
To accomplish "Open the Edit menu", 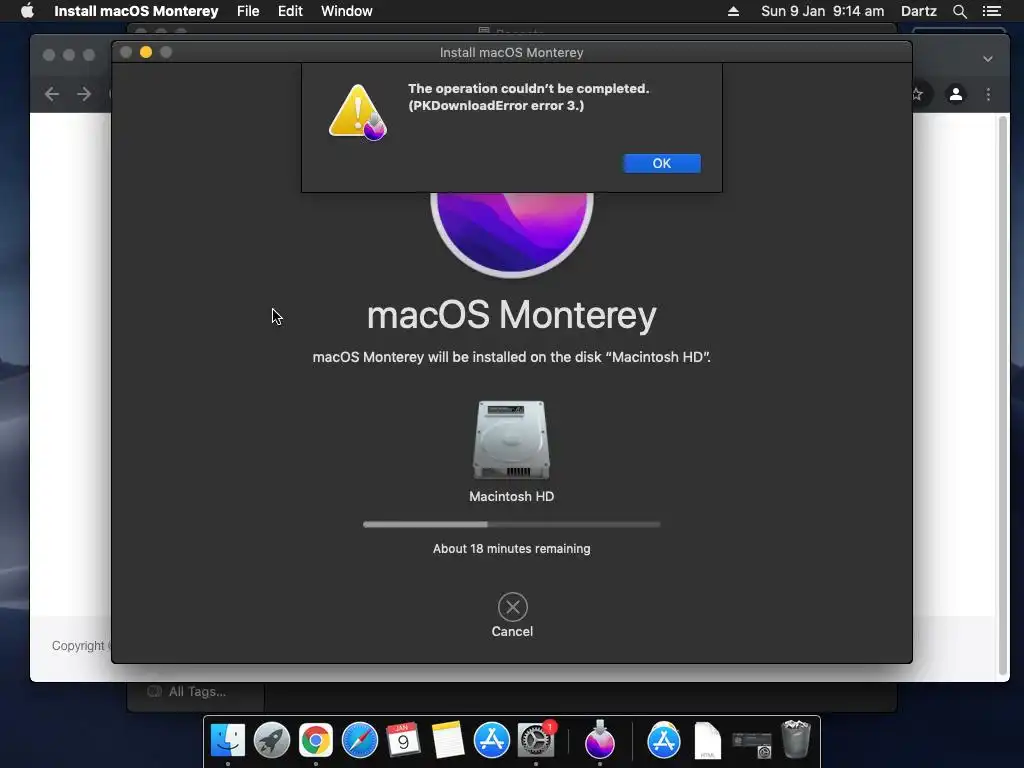I will pos(290,11).
